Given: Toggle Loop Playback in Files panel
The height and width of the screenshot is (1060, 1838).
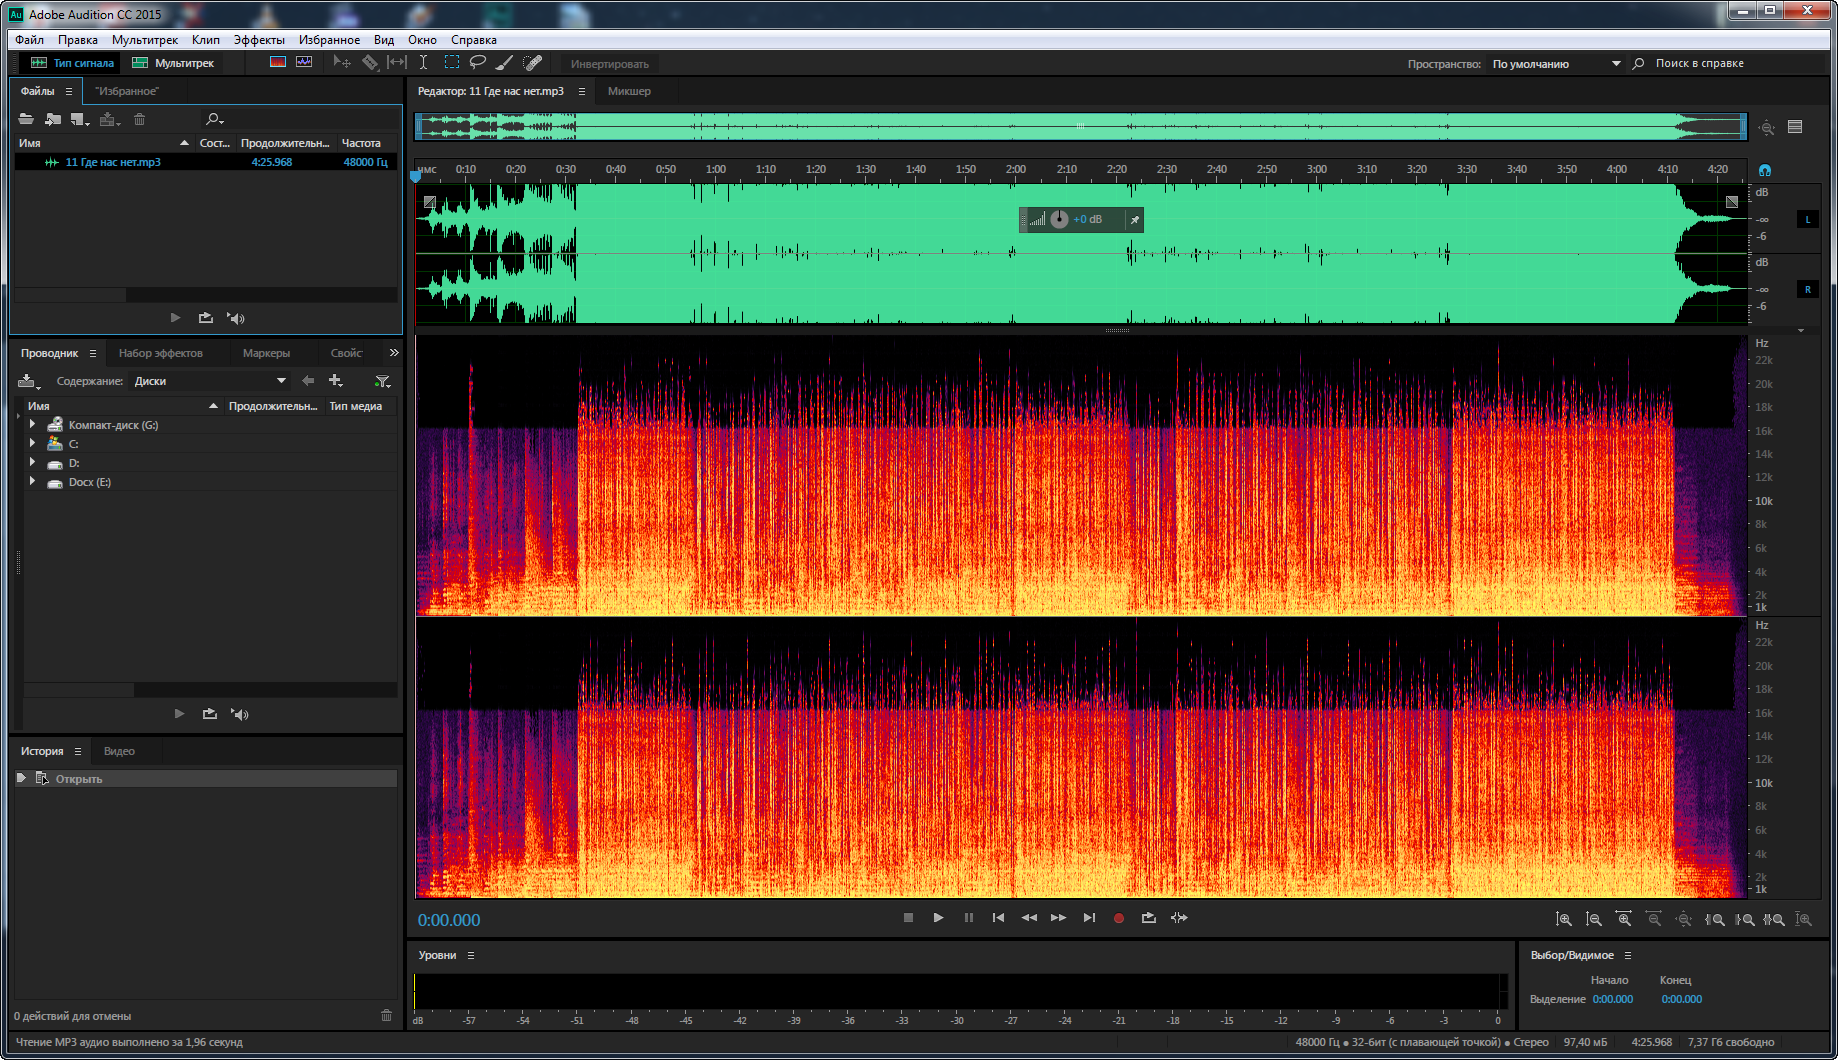Looking at the screenshot, I should click(x=206, y=318).
